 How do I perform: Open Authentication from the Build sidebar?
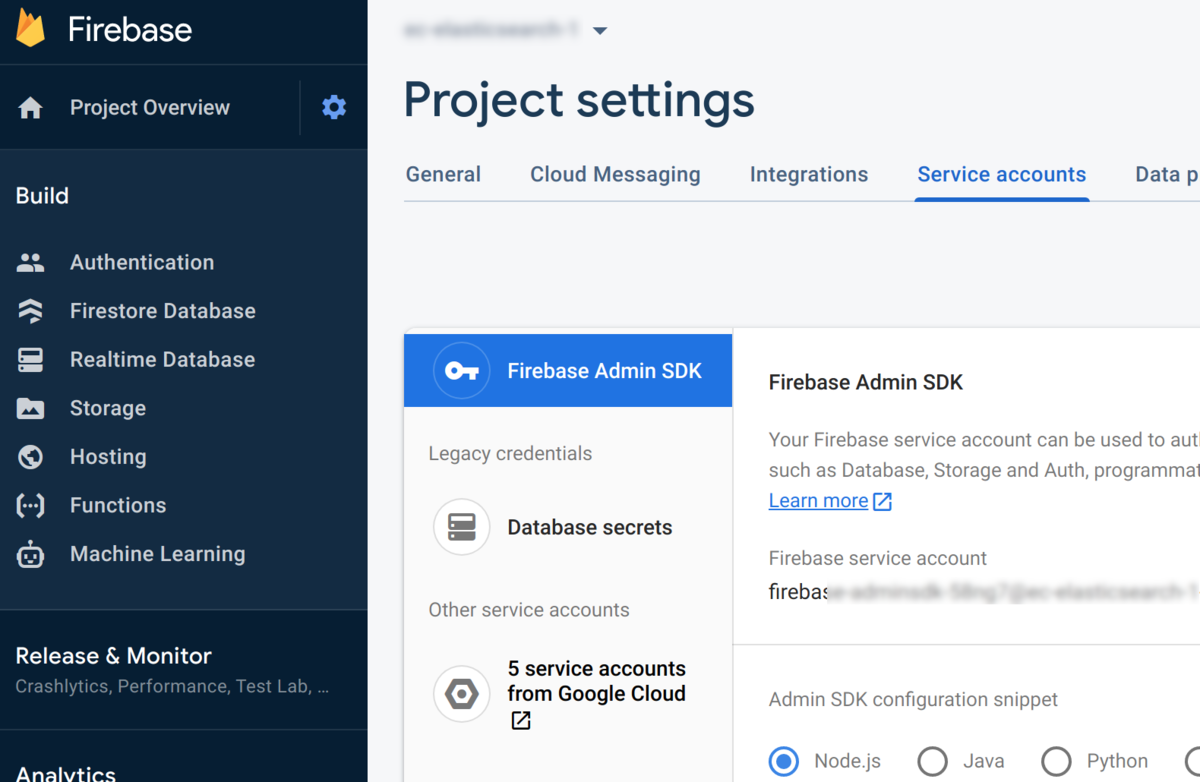pyautogui.click(x=141, y=262)
